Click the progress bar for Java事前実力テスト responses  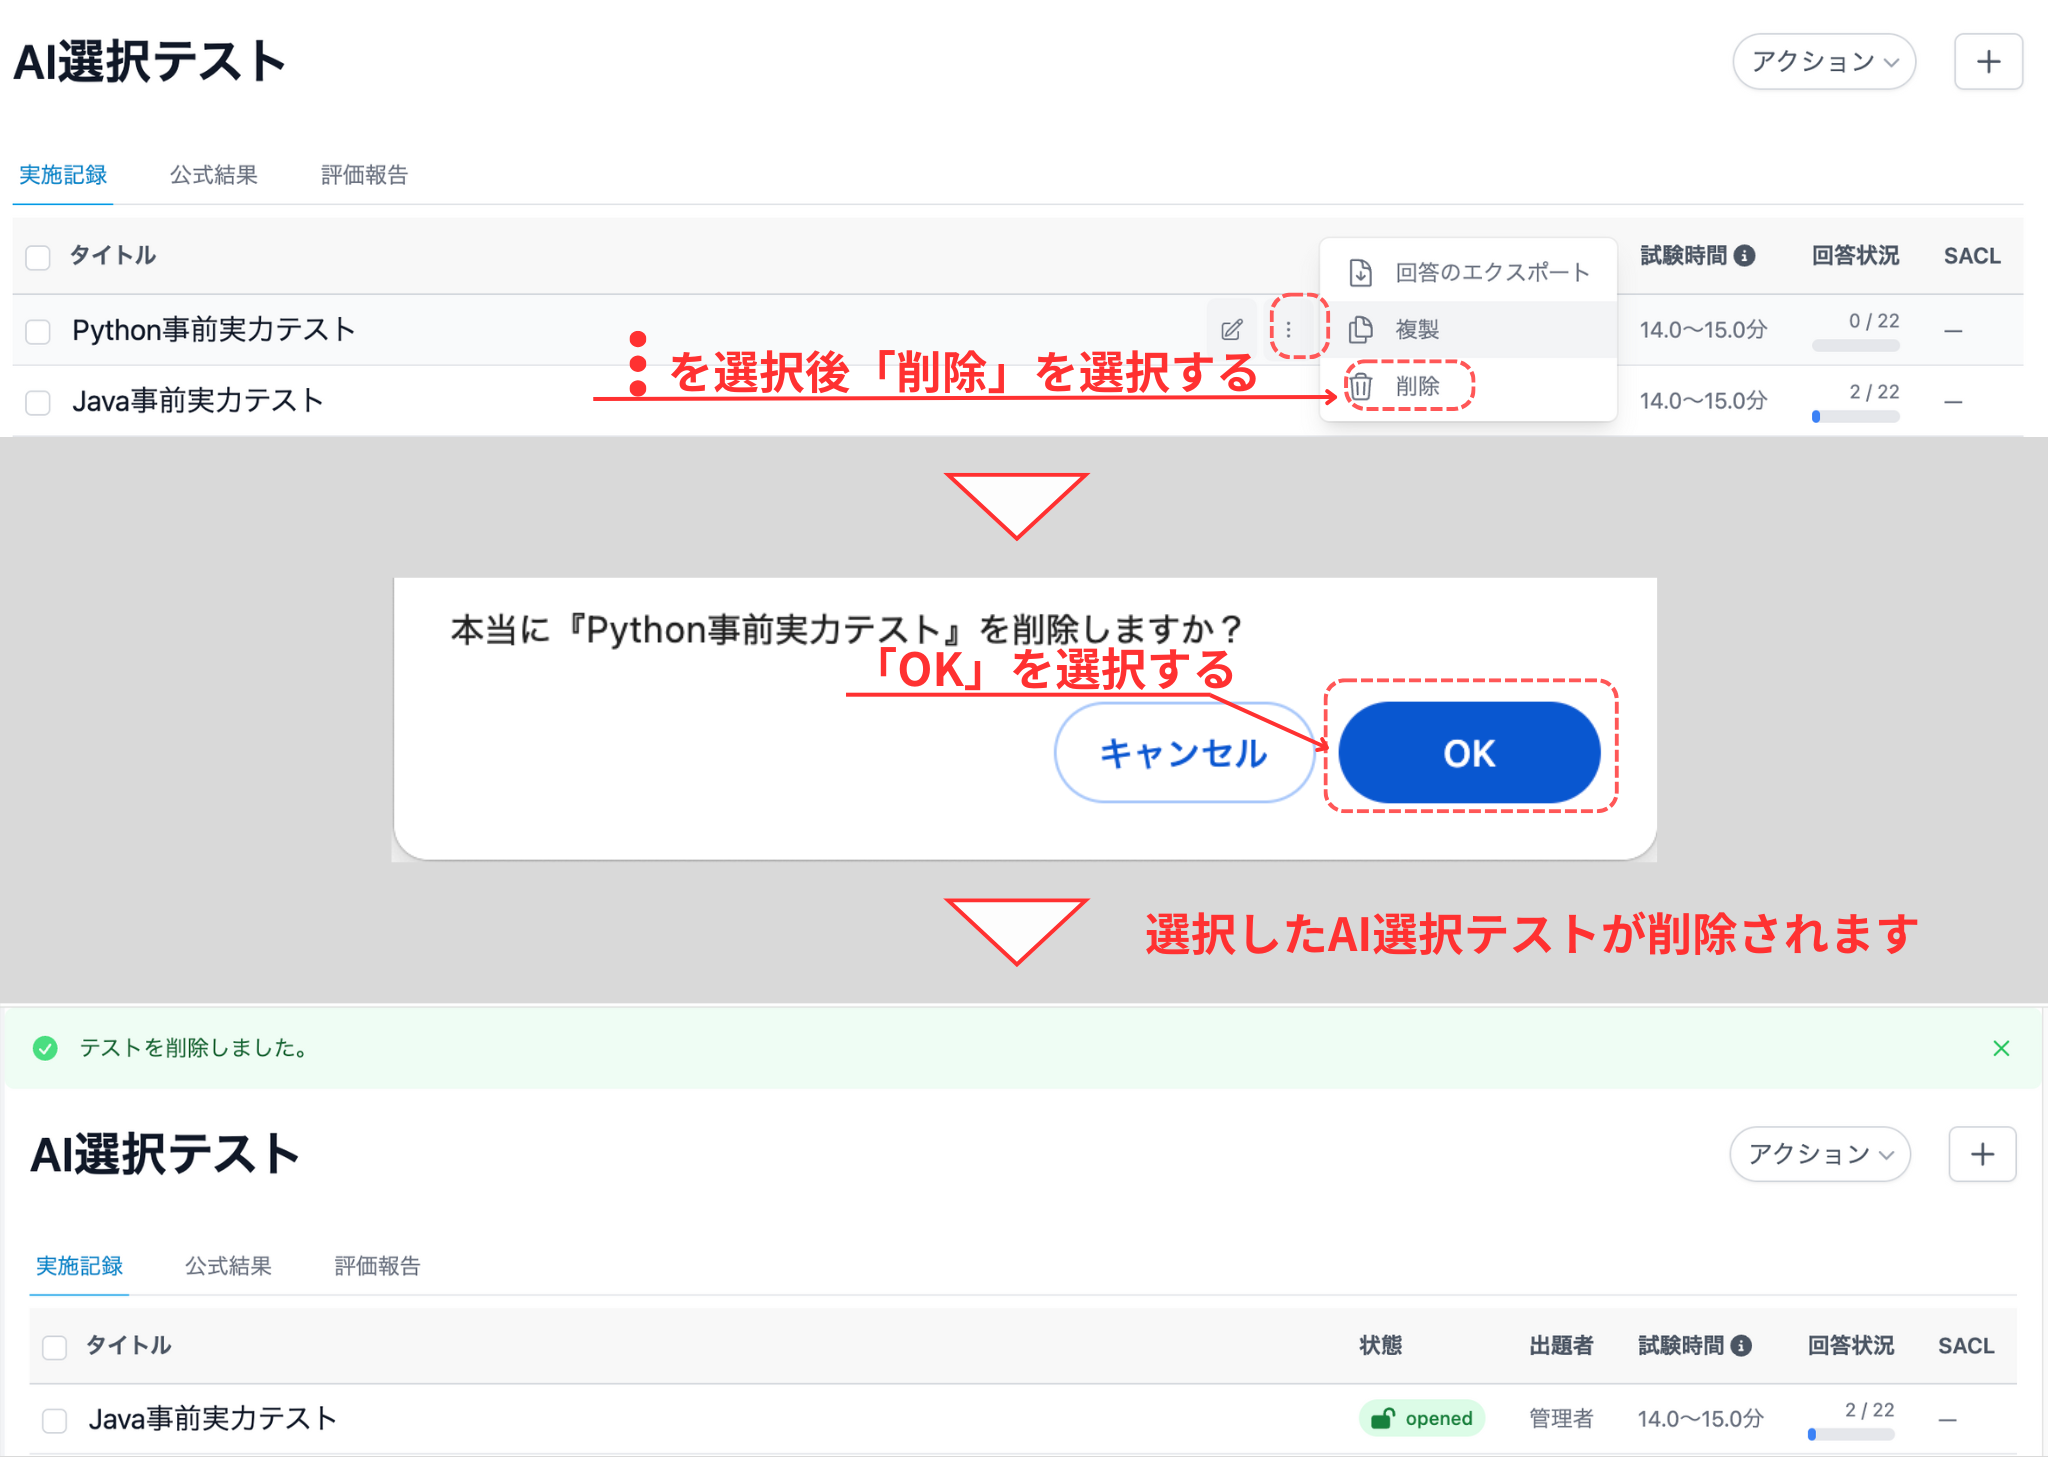[1855, 417]
